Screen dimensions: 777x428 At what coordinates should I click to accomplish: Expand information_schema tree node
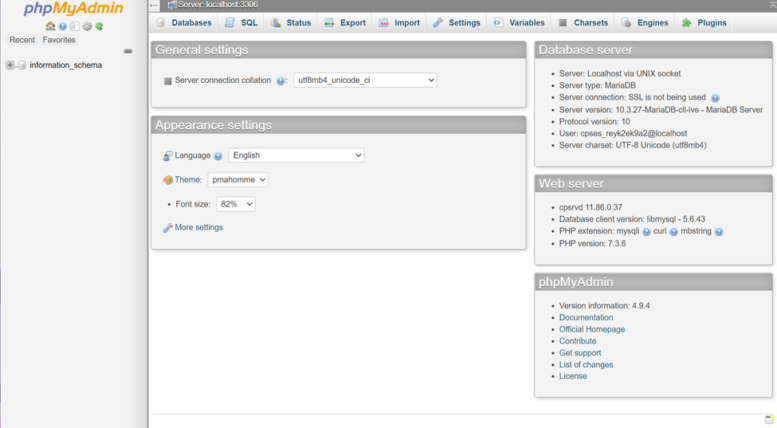pyautogui.click(x=9, y=65)
